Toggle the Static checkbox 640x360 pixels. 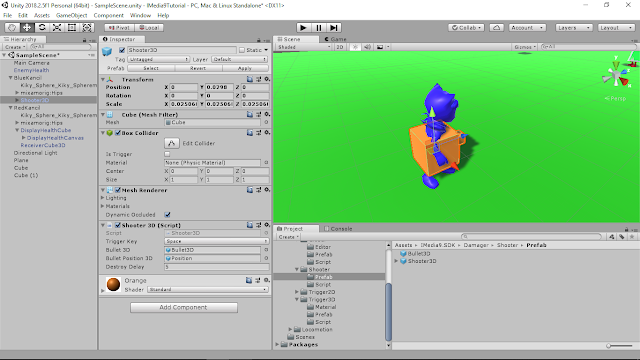pos(242,50)
